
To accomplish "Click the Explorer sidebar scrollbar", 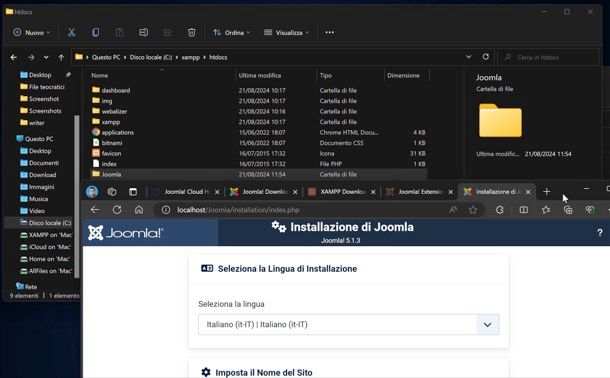I will click(77, 196).
